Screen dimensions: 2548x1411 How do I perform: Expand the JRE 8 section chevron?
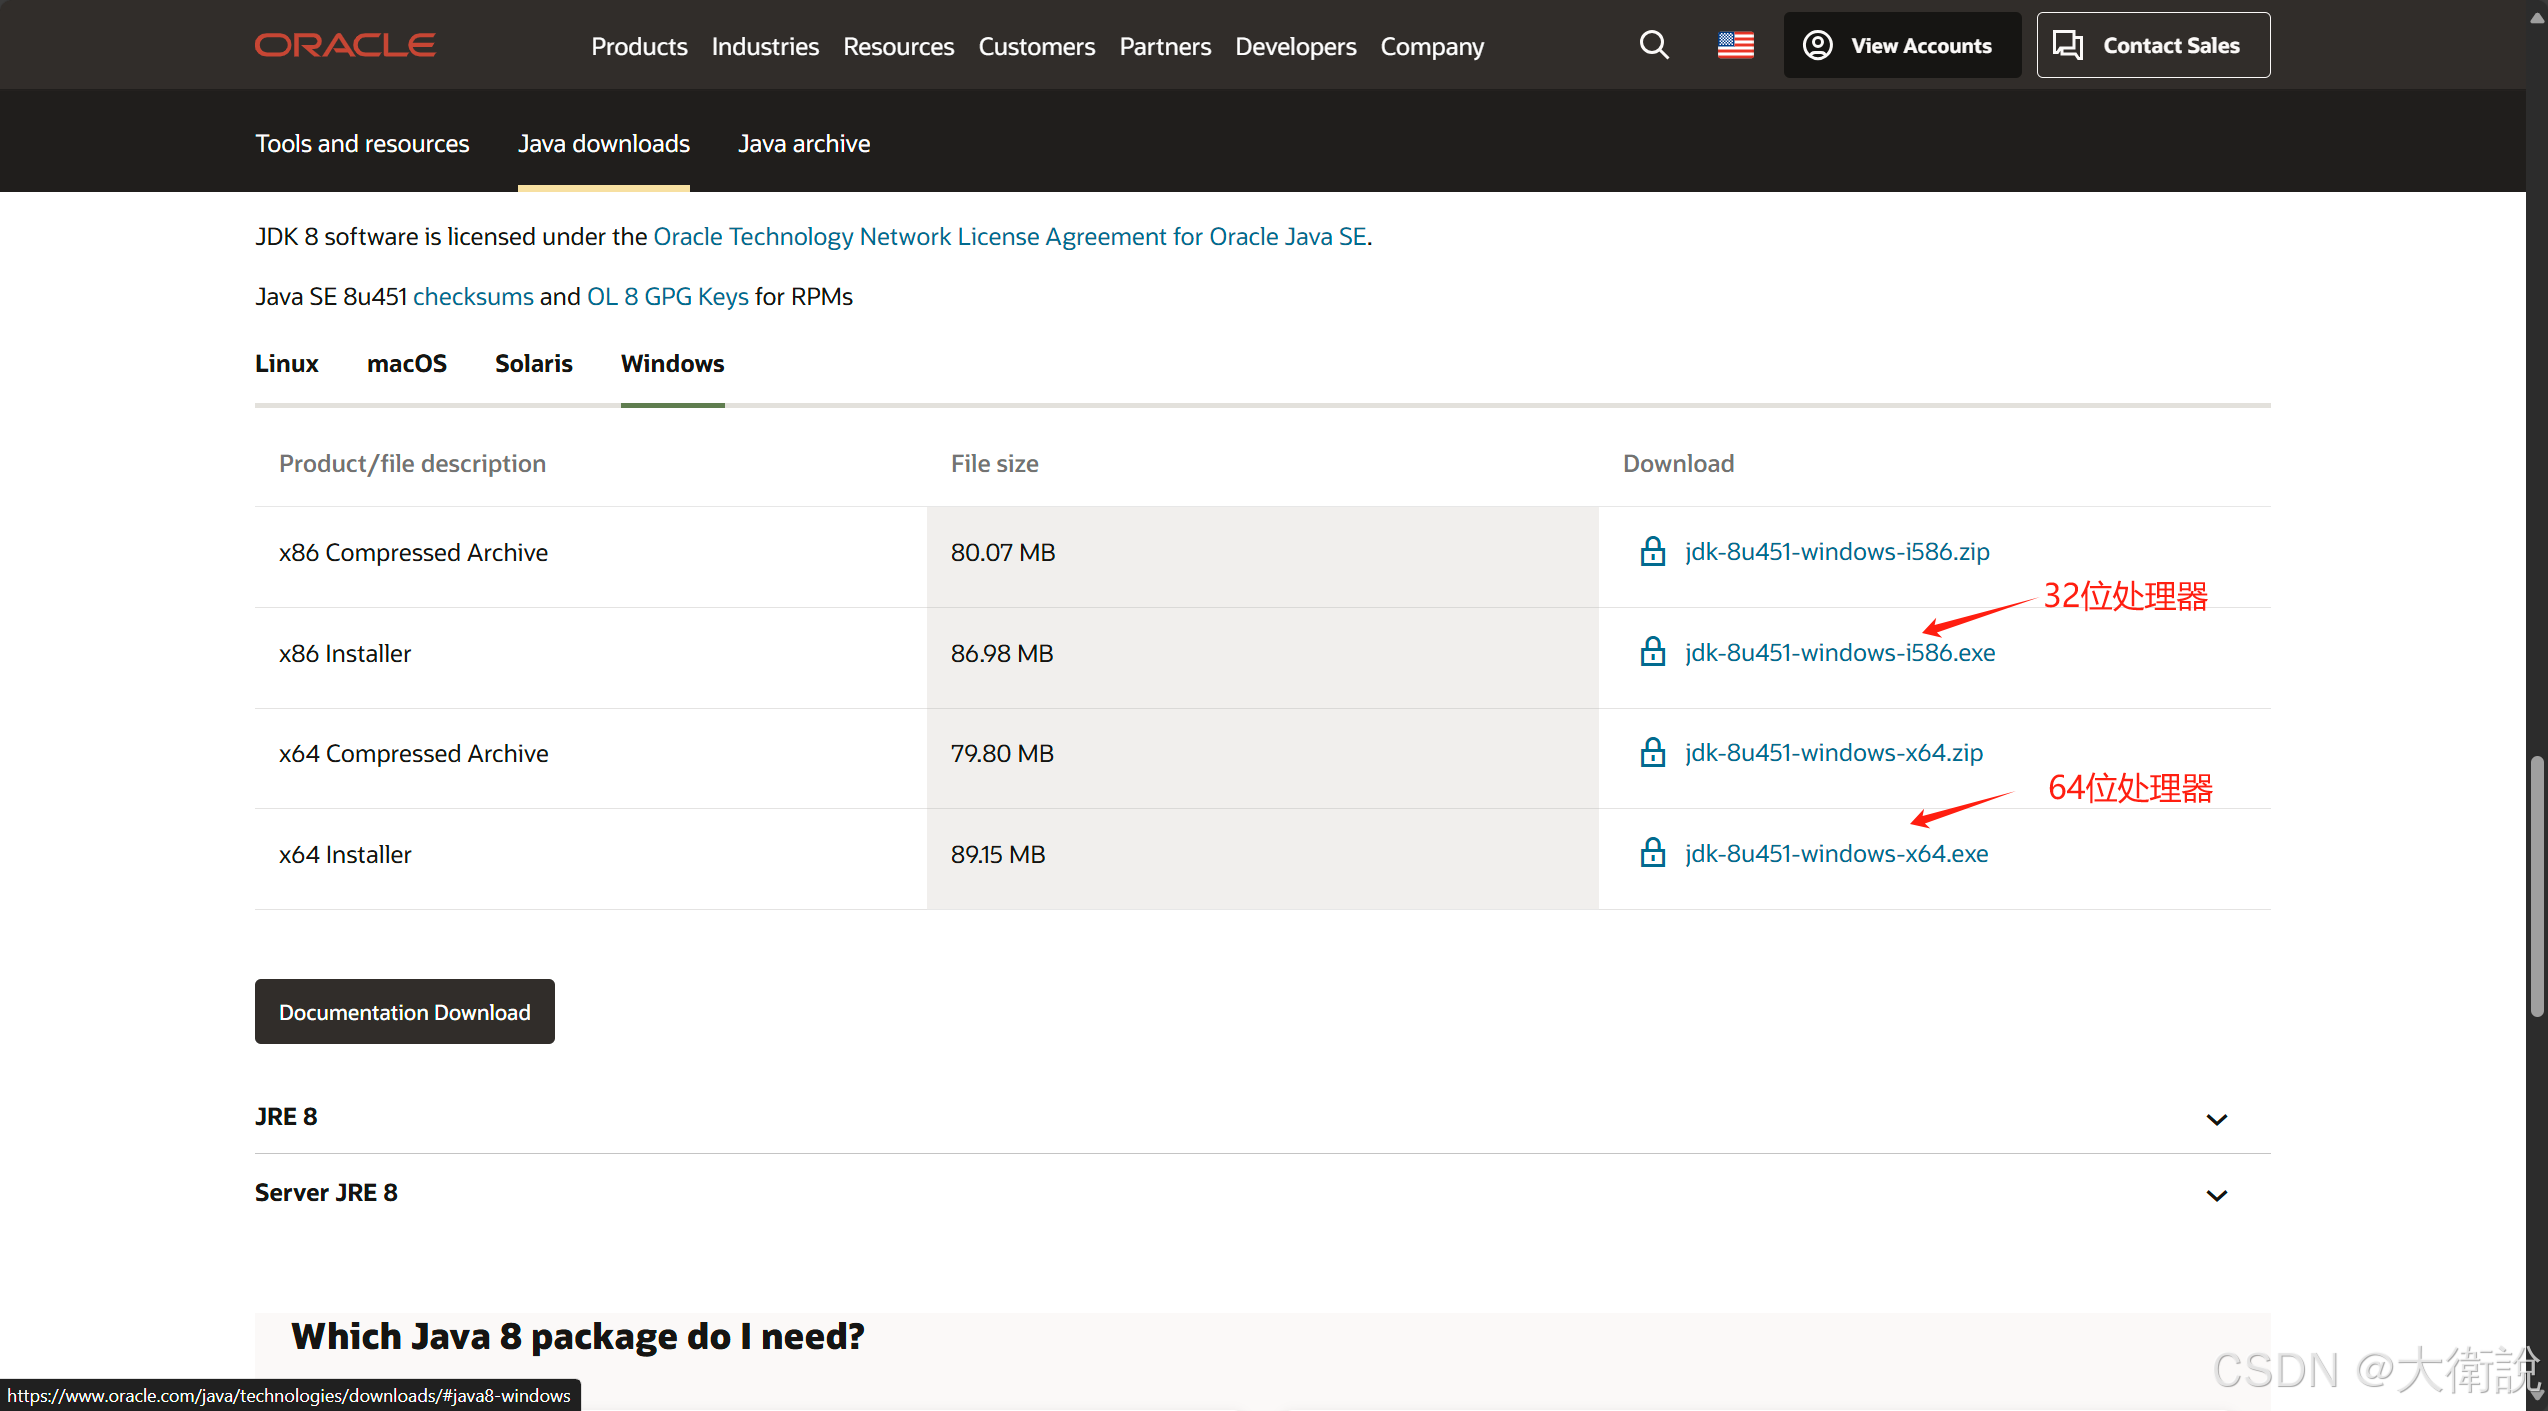pos(2216,1119)
